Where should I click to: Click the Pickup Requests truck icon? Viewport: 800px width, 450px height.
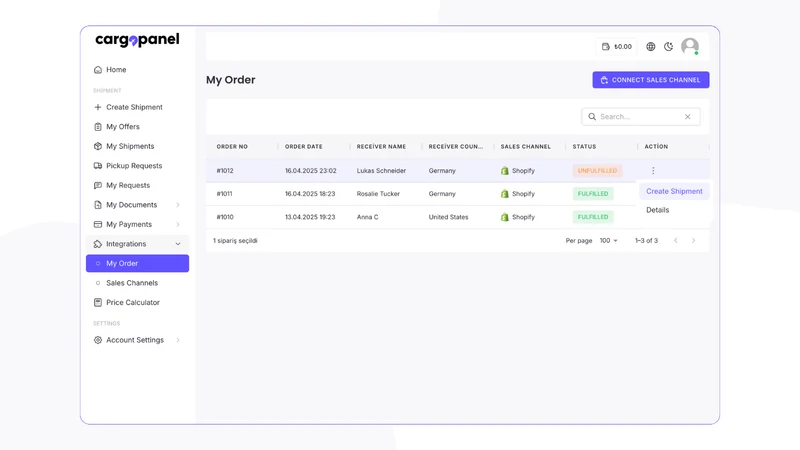(x=98, y=166)
